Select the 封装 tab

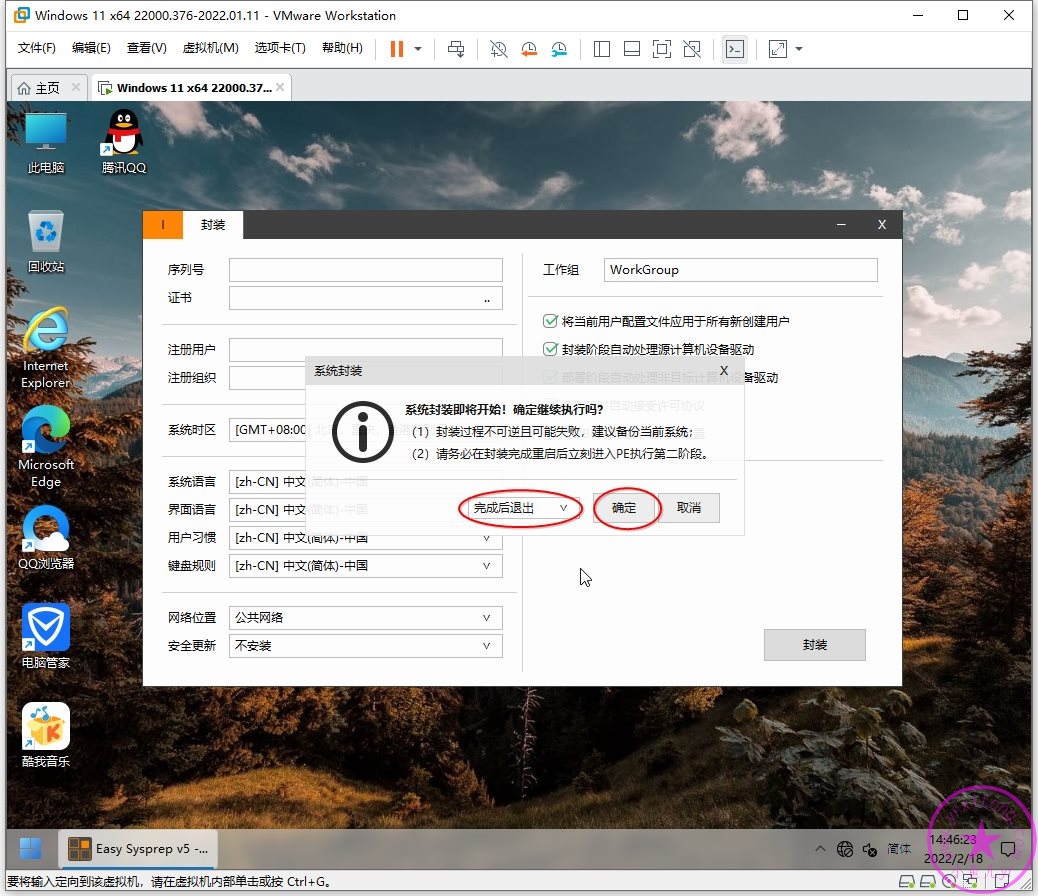(213, 225)
